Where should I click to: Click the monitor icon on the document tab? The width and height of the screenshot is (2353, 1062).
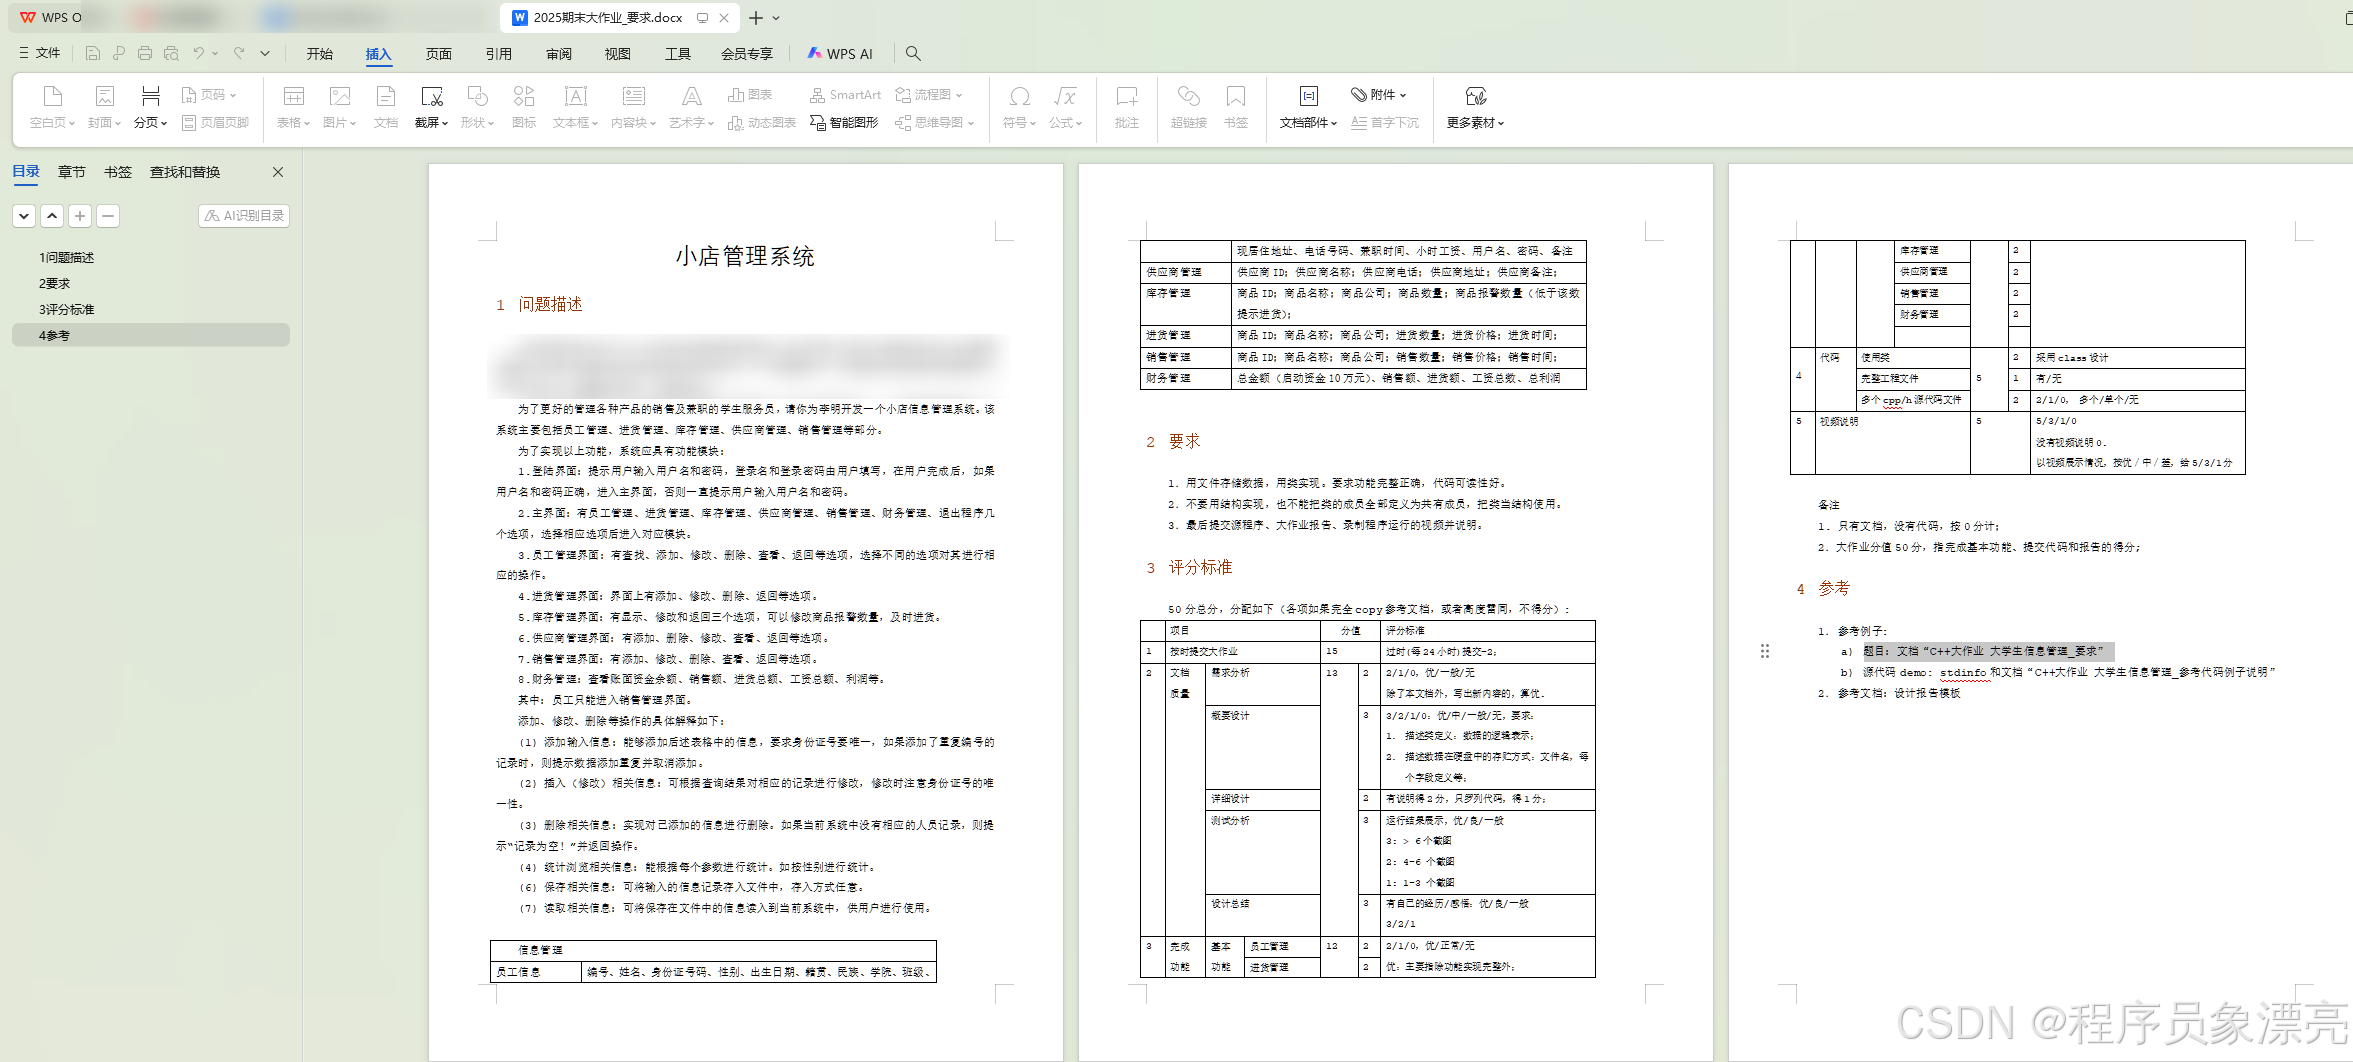point(702,17)
